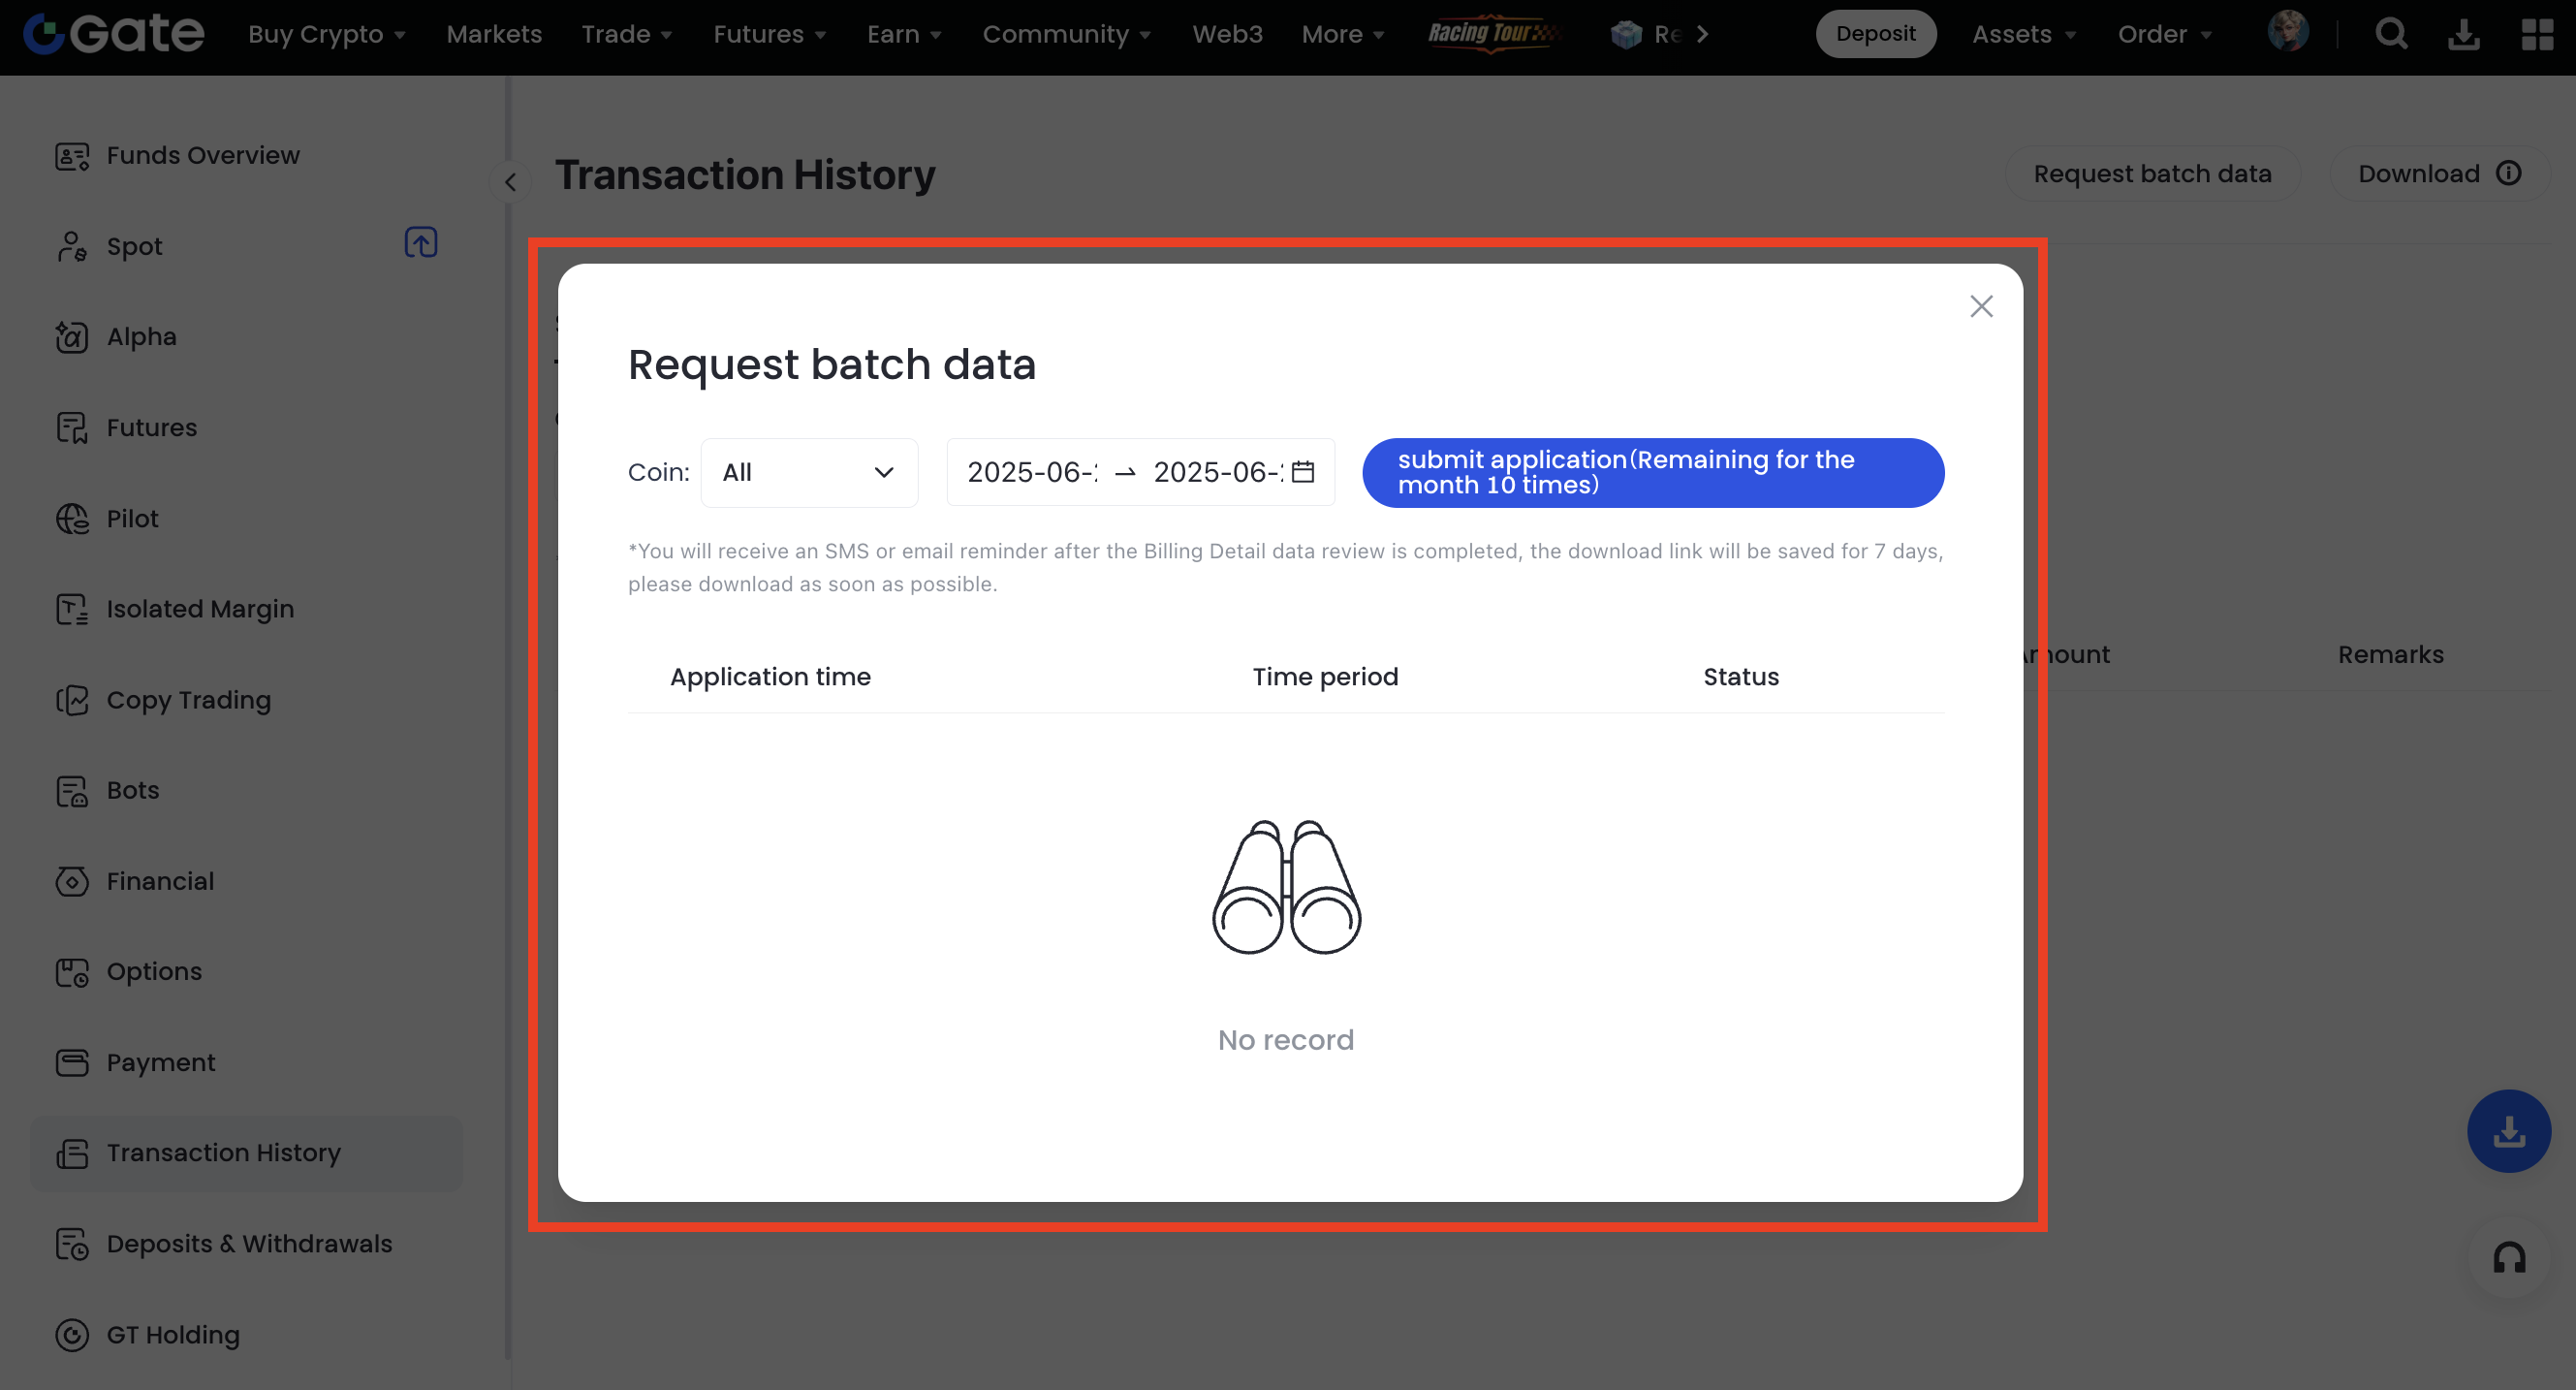Screen dimensions: 2576x1390
Task: Open the headset customer support icon
Action: pyautogui.click(x=2508, y=1257)
